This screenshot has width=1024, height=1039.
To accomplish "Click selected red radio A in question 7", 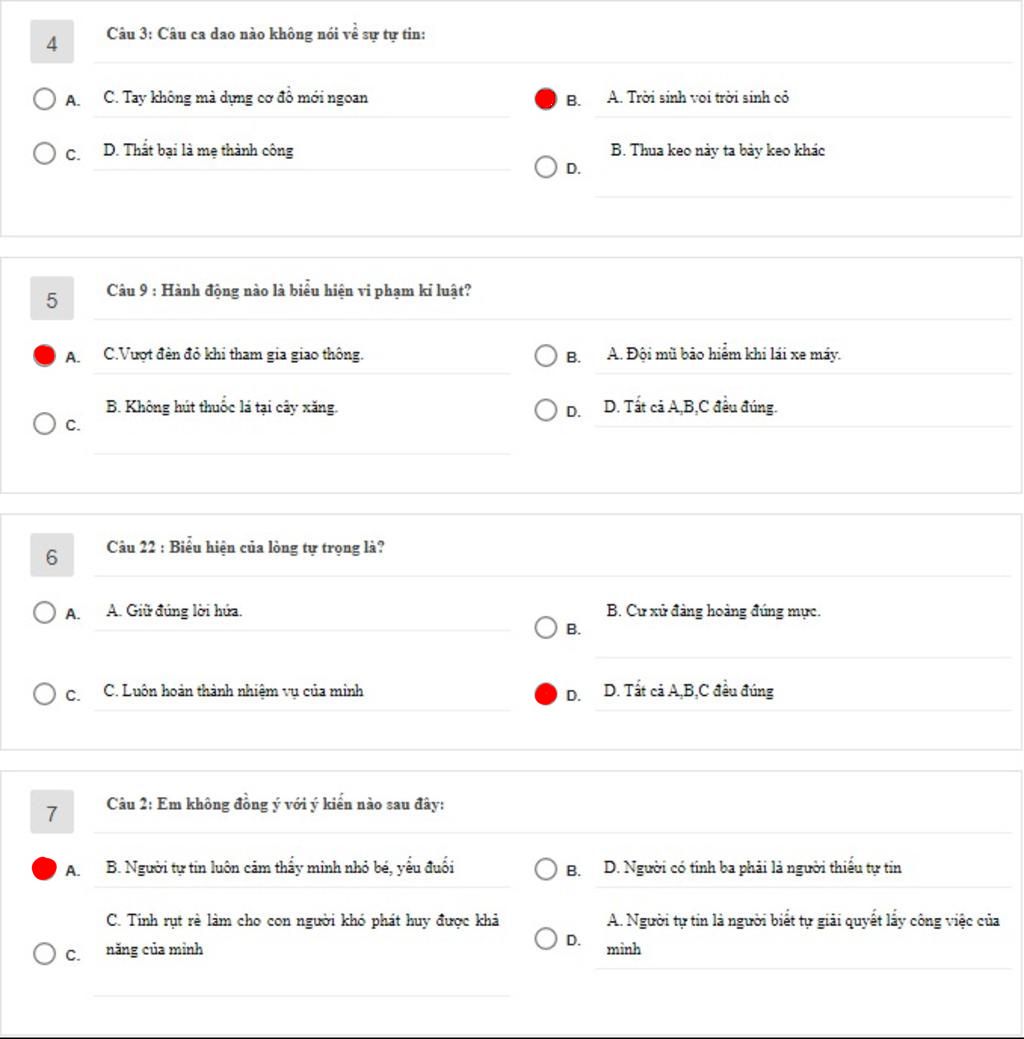I will tap(44, 869).
